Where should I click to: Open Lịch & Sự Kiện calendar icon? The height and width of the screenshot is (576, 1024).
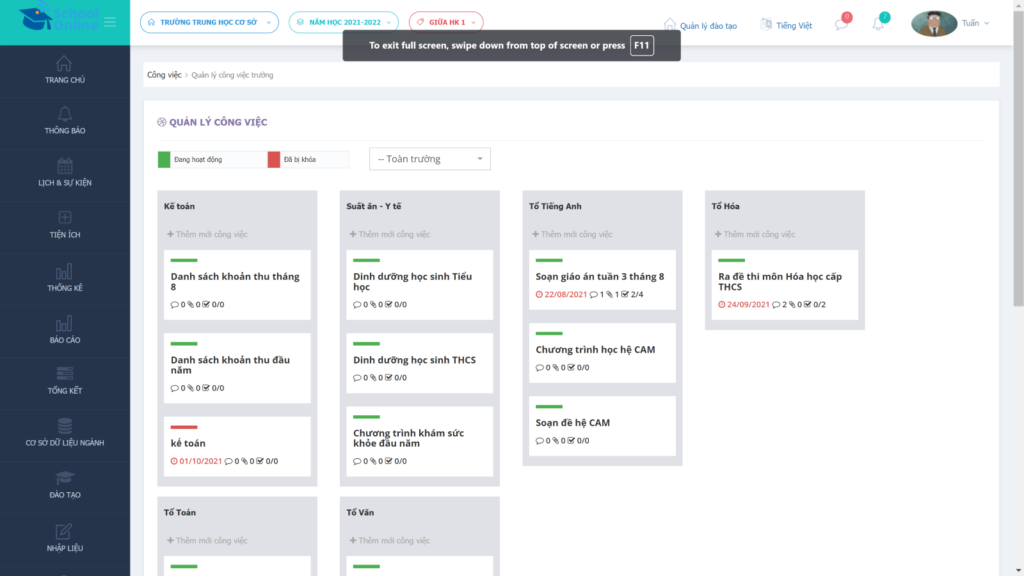coord(64,166)
